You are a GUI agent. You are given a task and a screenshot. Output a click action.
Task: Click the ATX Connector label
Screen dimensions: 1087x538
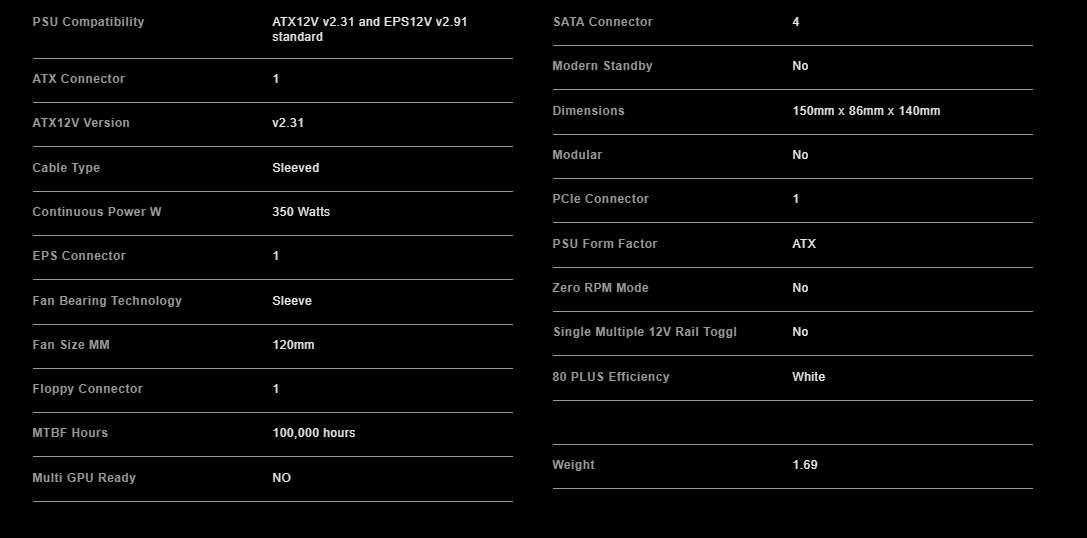(78, 79)
